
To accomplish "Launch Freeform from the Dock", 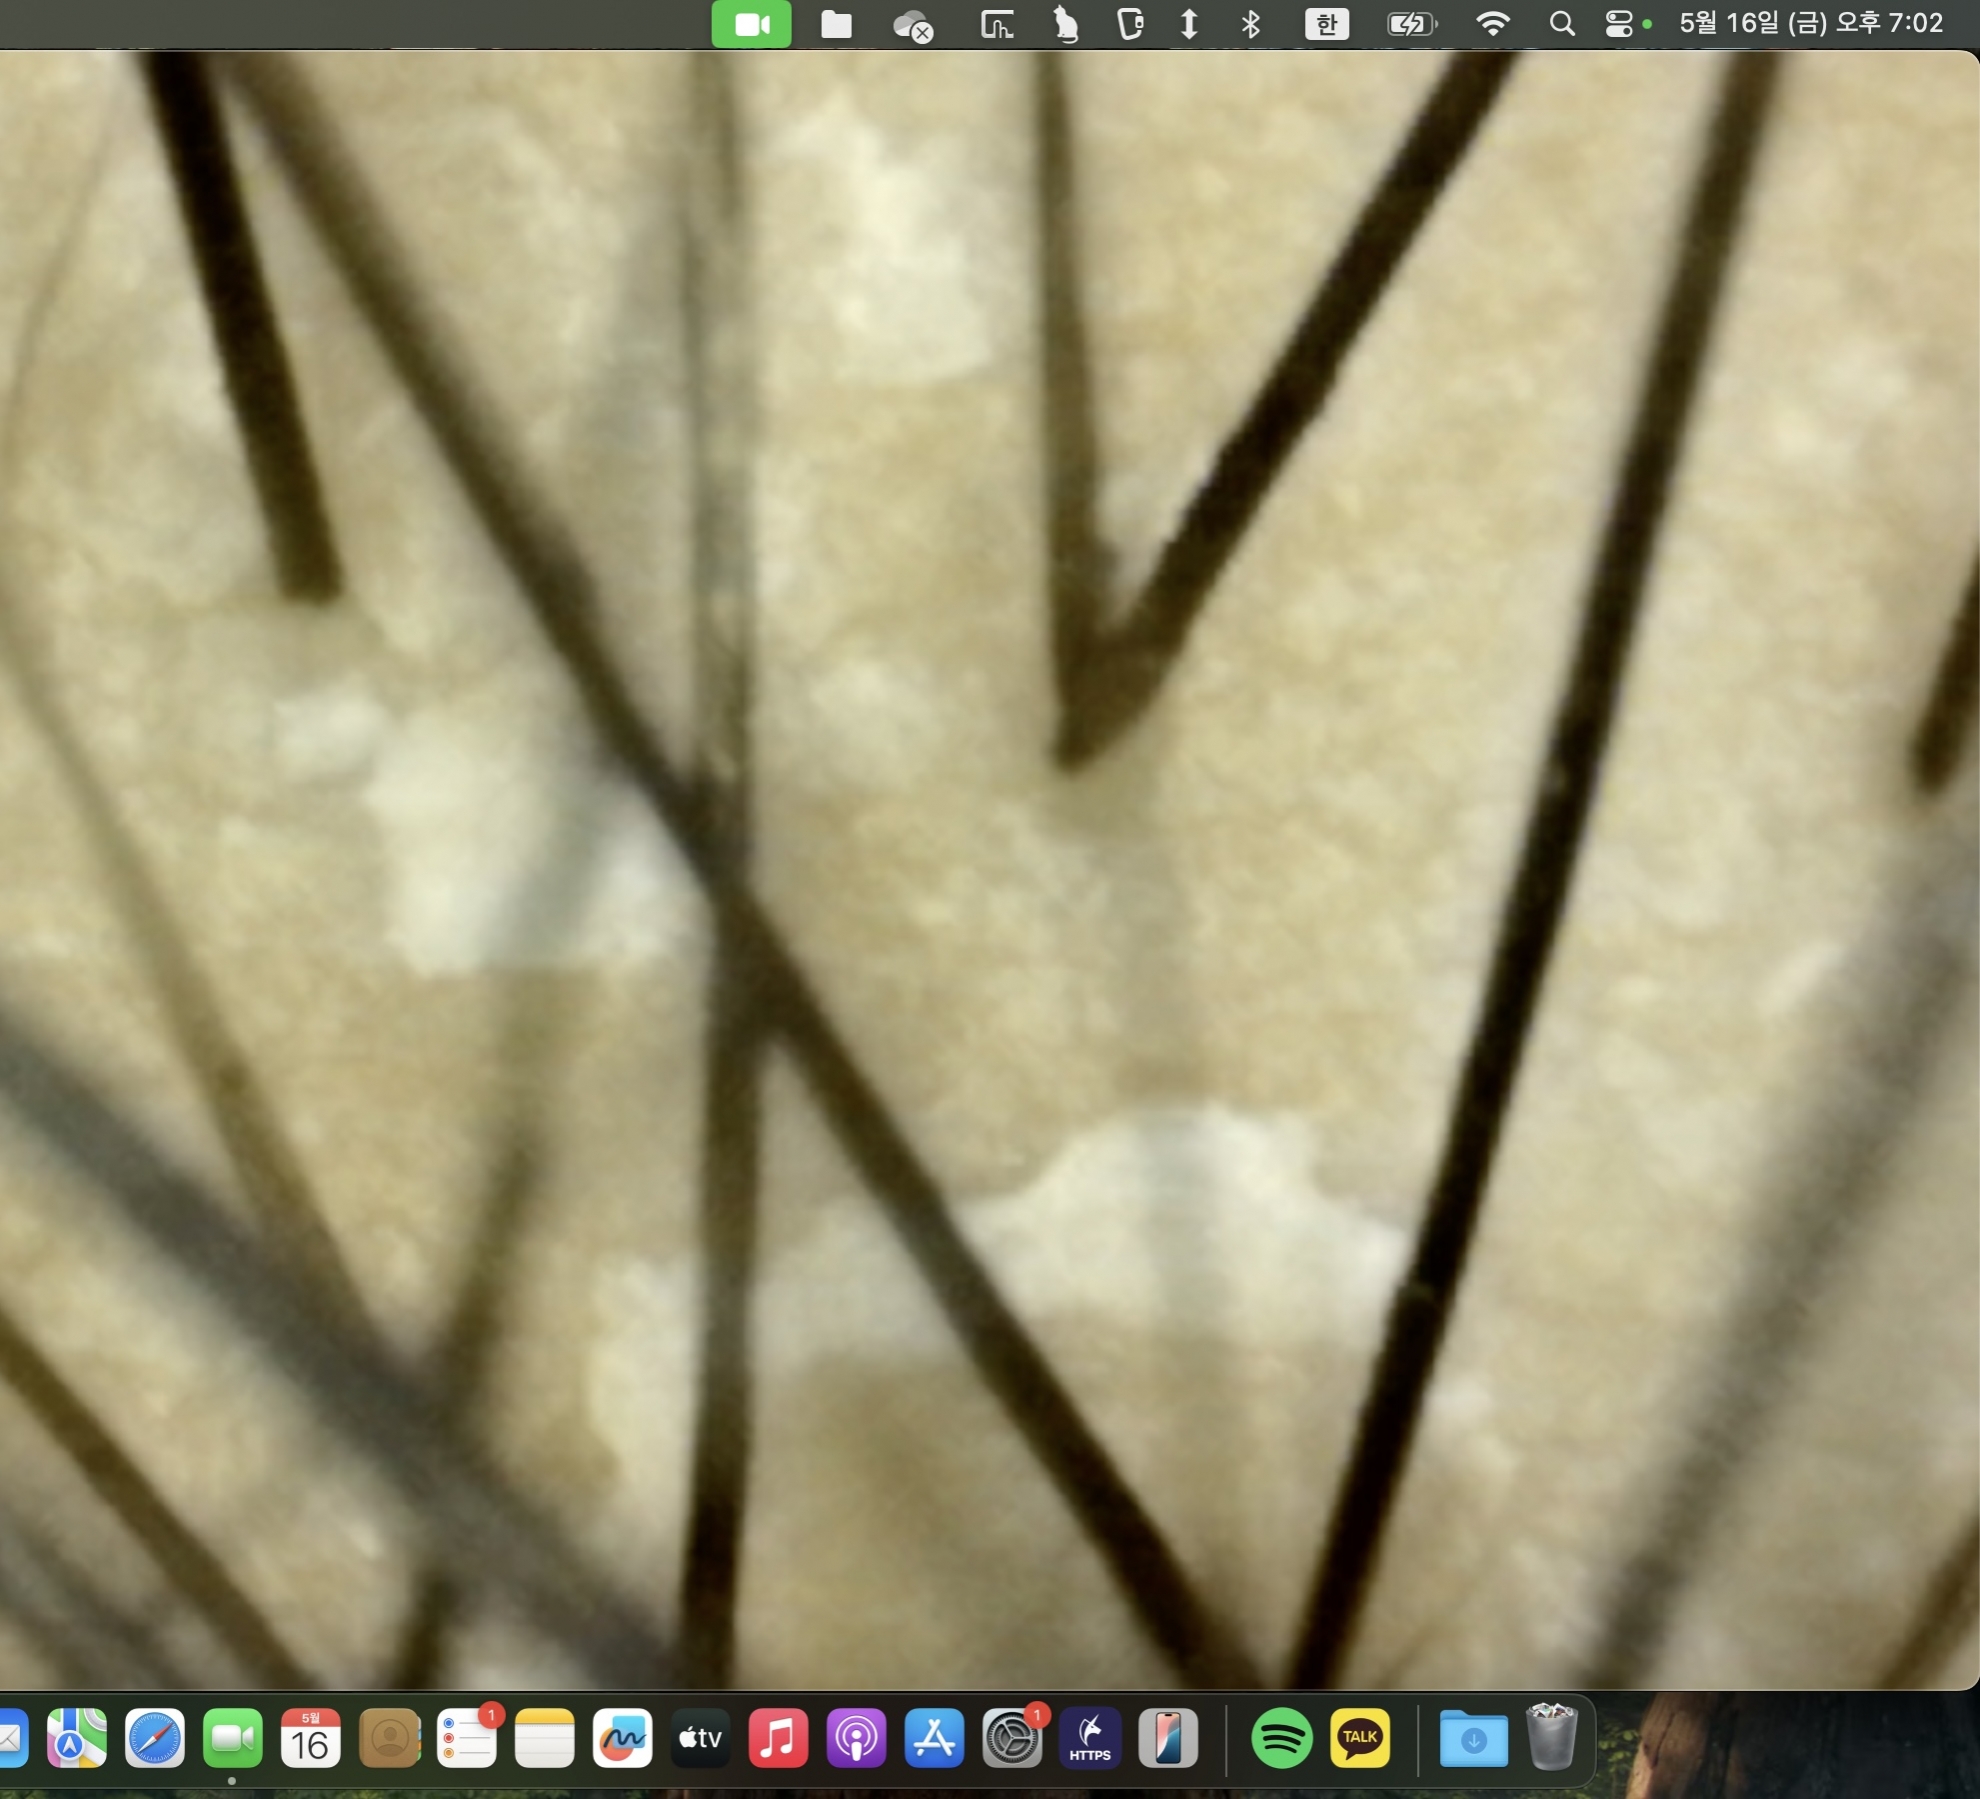I will point(623,1739).
